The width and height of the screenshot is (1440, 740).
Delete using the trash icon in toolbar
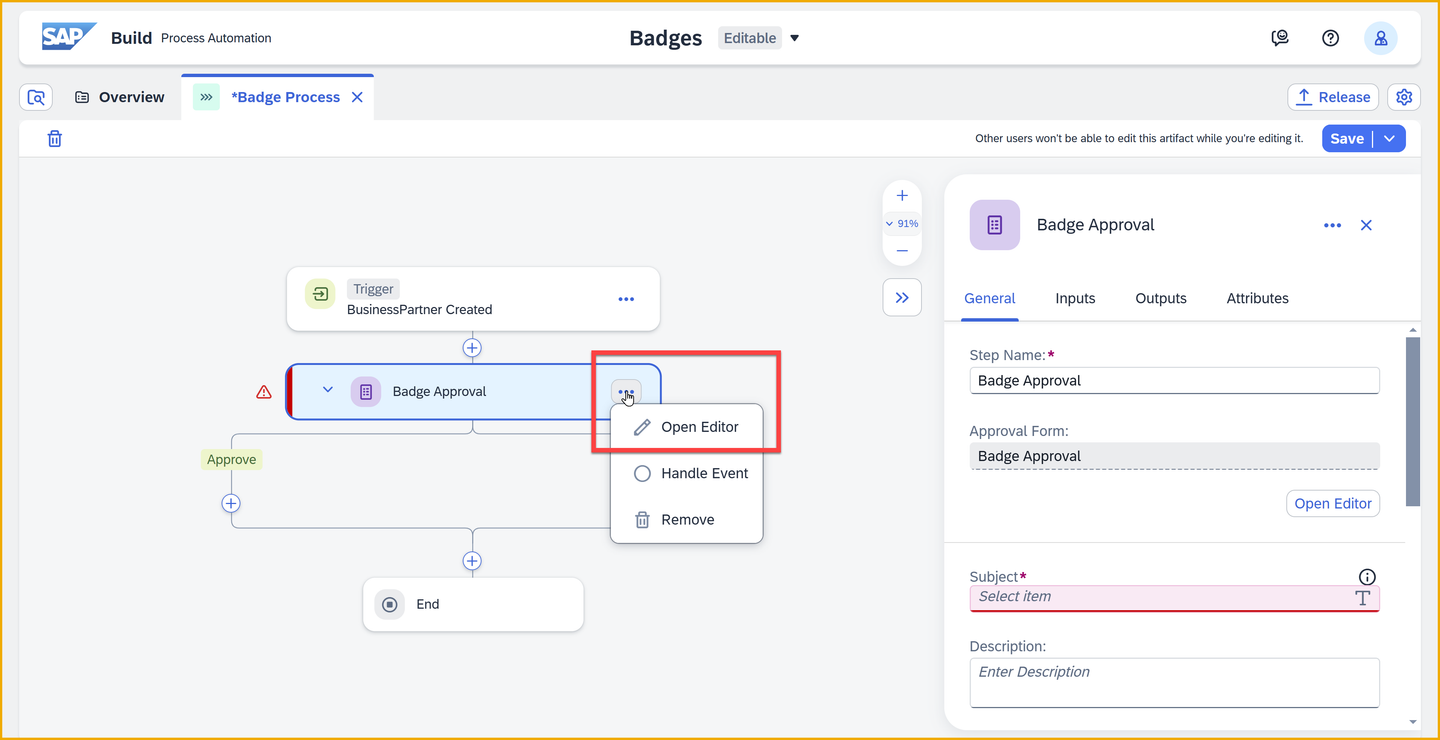55,139
